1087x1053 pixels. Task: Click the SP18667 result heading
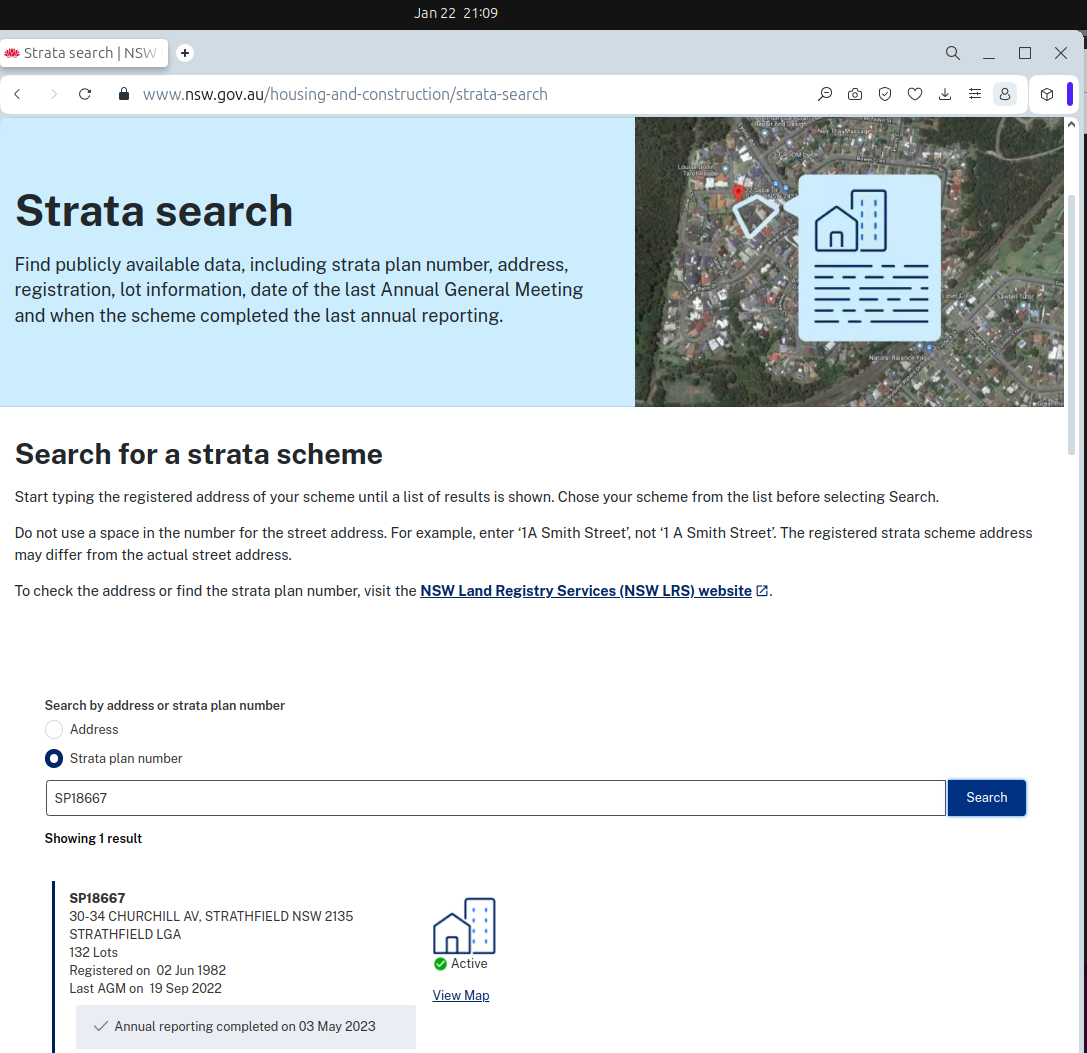coord(97,898)
